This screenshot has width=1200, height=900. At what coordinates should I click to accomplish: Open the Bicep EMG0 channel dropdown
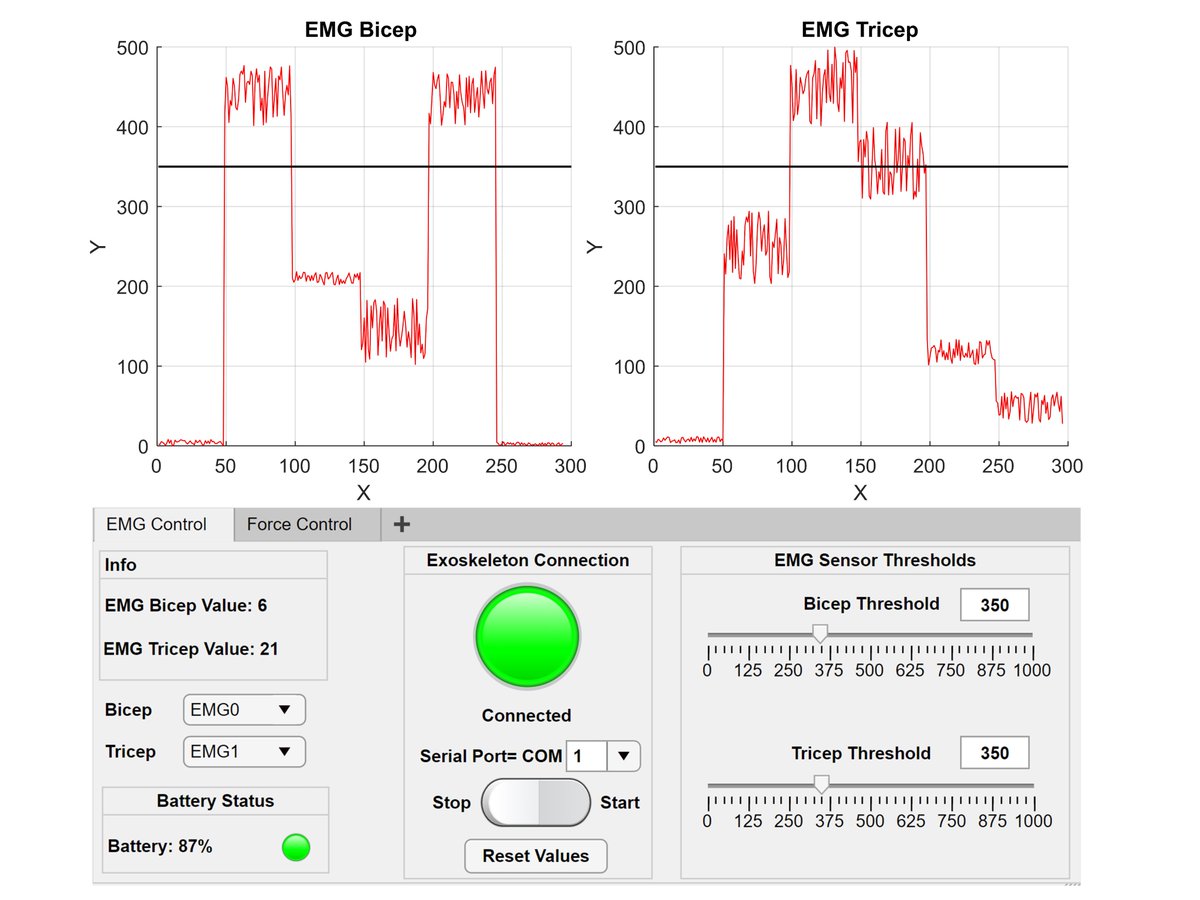[245, 710]
